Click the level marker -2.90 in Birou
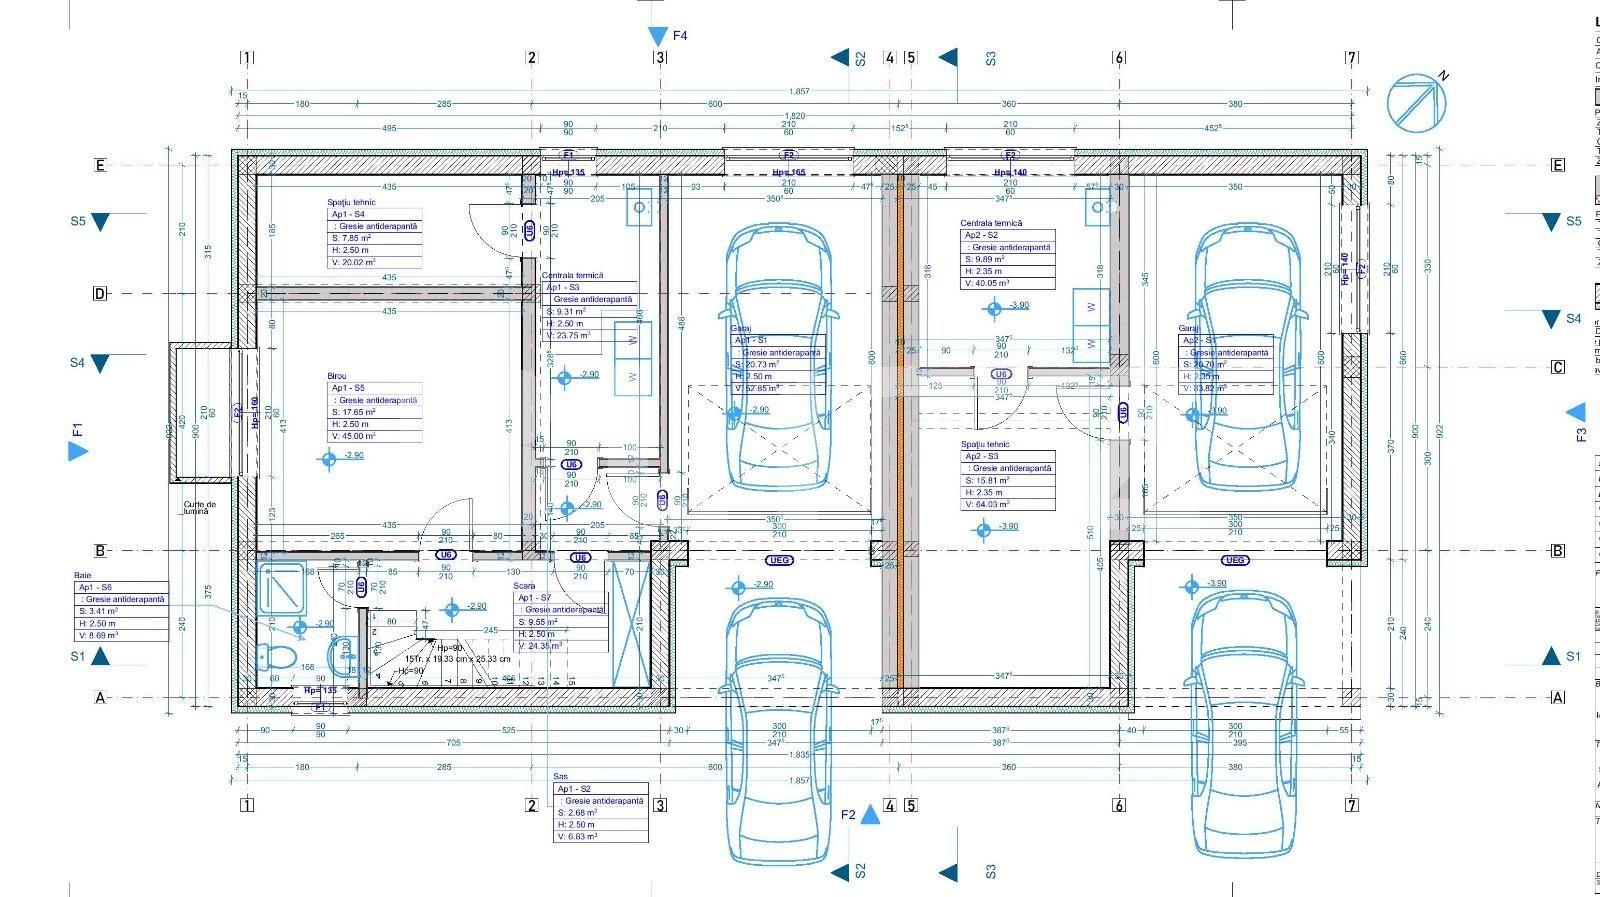 pyautogui.click(x=329, y=459)
